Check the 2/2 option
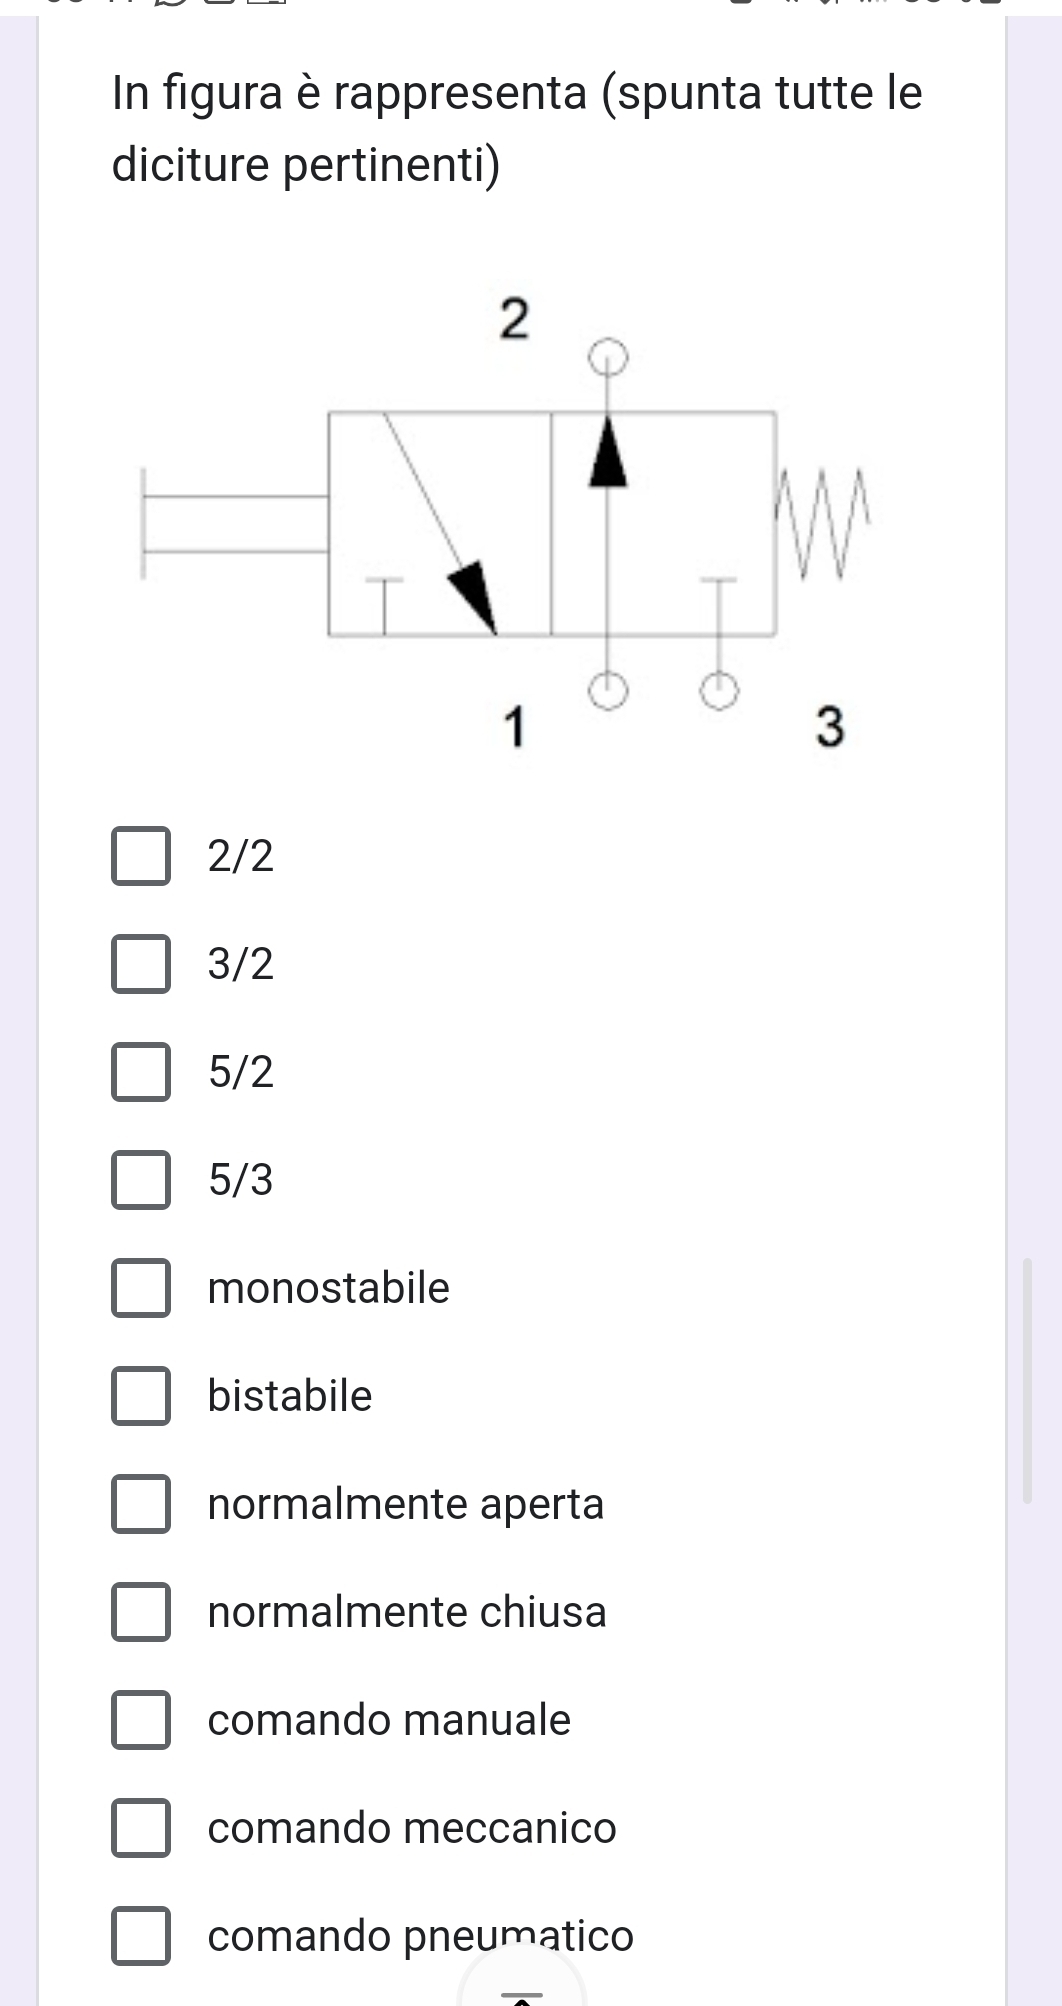 point(141,856)
